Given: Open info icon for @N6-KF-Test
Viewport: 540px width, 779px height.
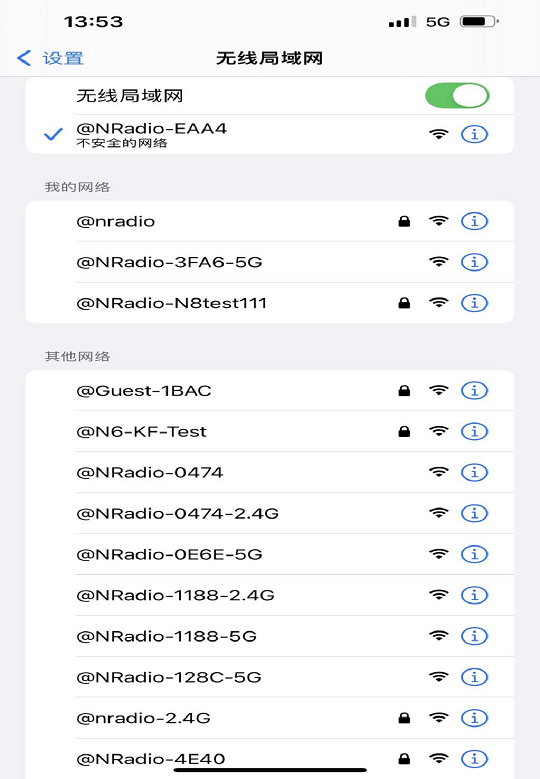Looking at the screenshot, I should click(474, 431).
